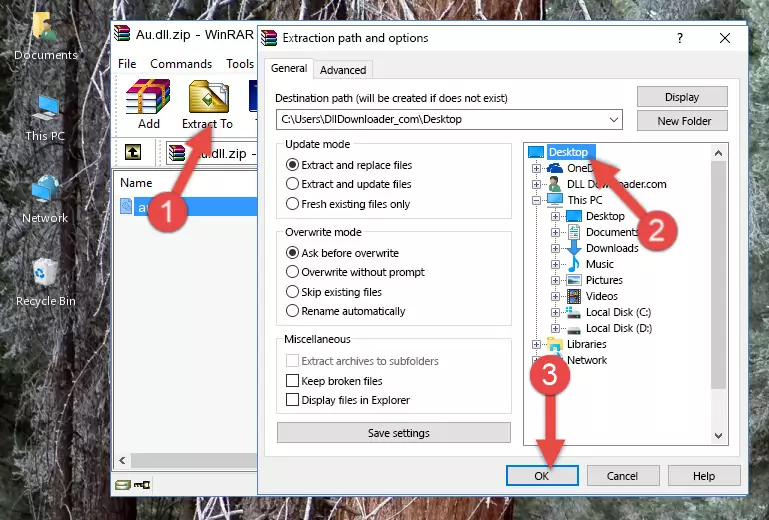Click WinRAR file list scroll left arrow
Viewport: 769px width, 520px height.
click(x=123, y=460)
